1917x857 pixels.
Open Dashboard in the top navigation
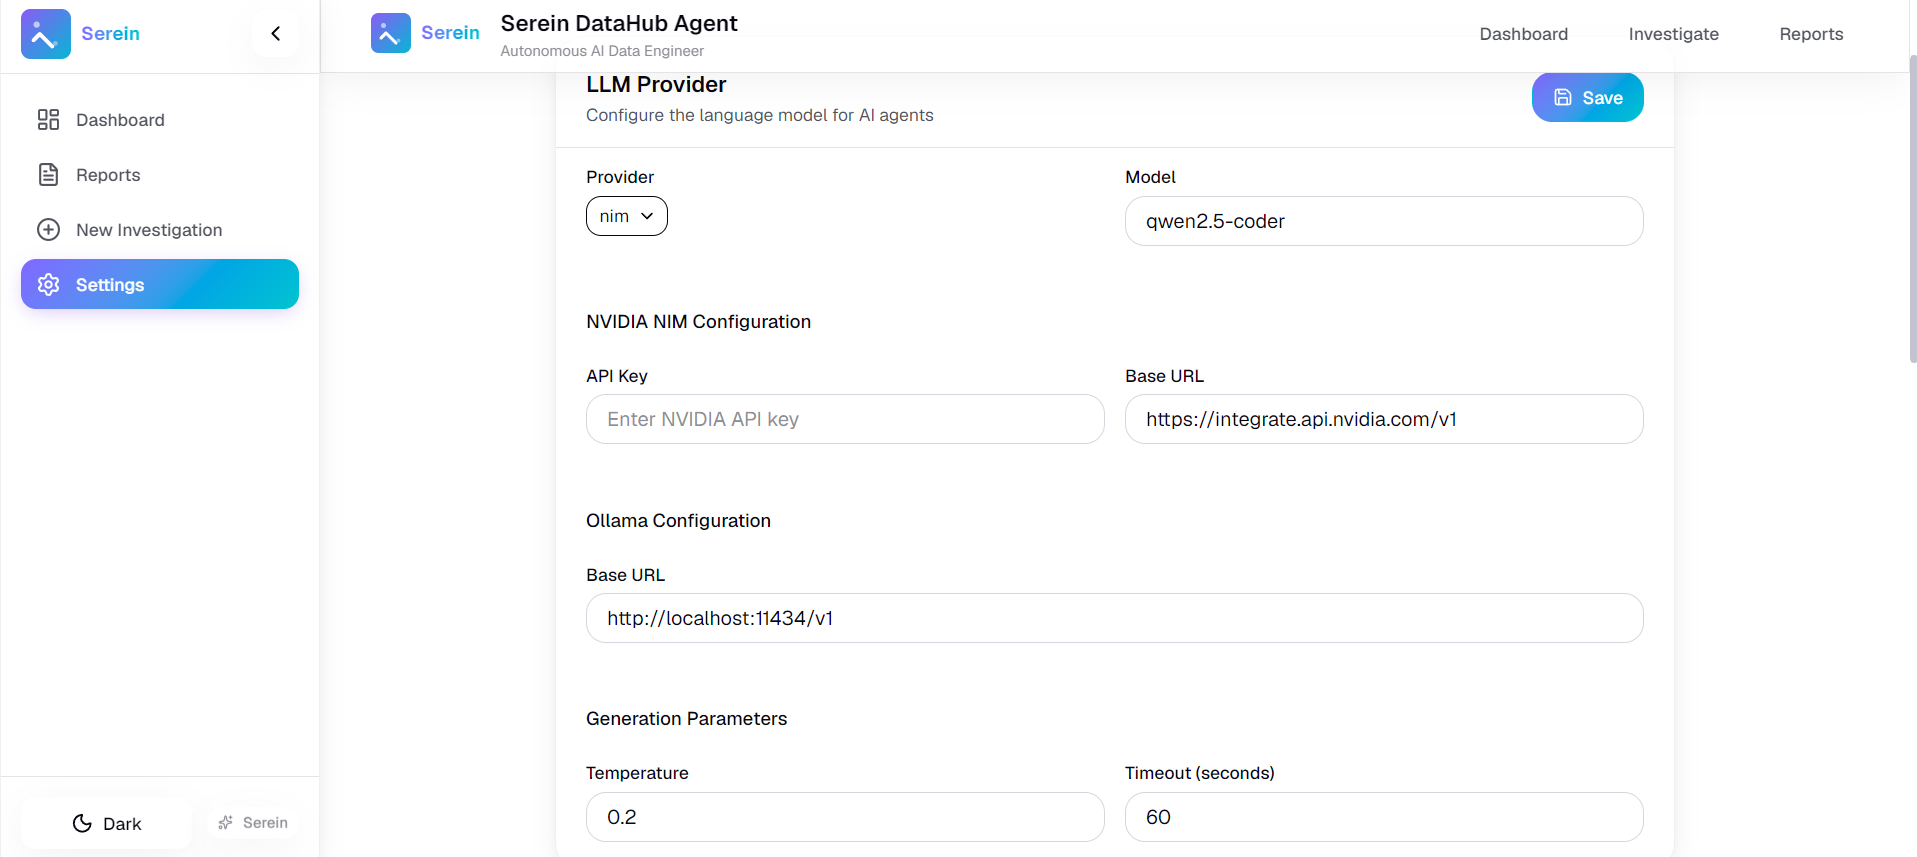point(1524,34)
